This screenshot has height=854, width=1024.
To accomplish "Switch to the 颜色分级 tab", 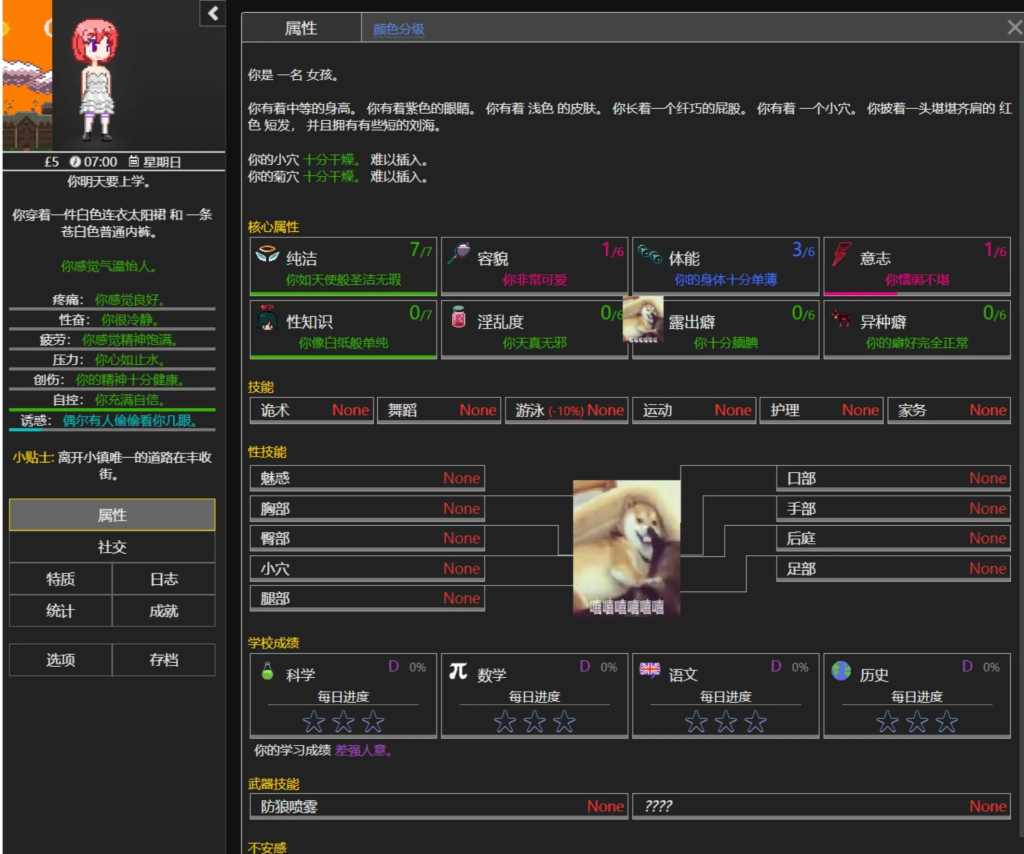I will point(399,29).
